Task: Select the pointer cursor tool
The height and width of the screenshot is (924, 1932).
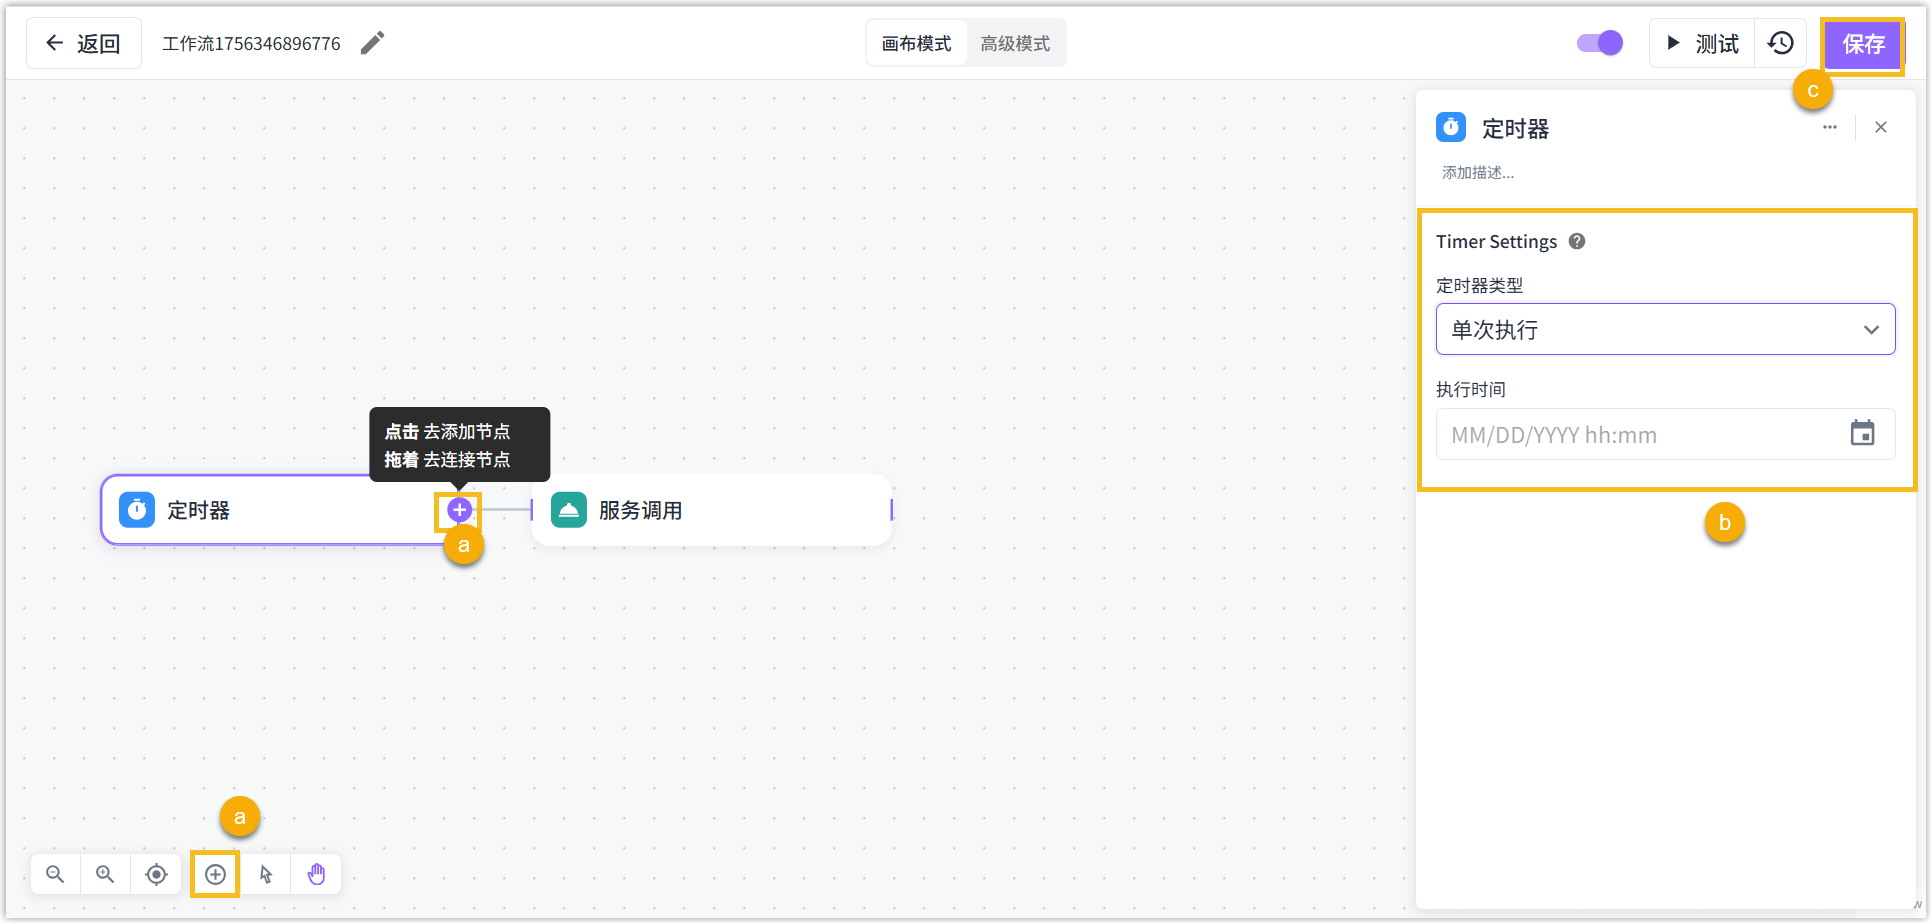Action: [x=266, y=874]
